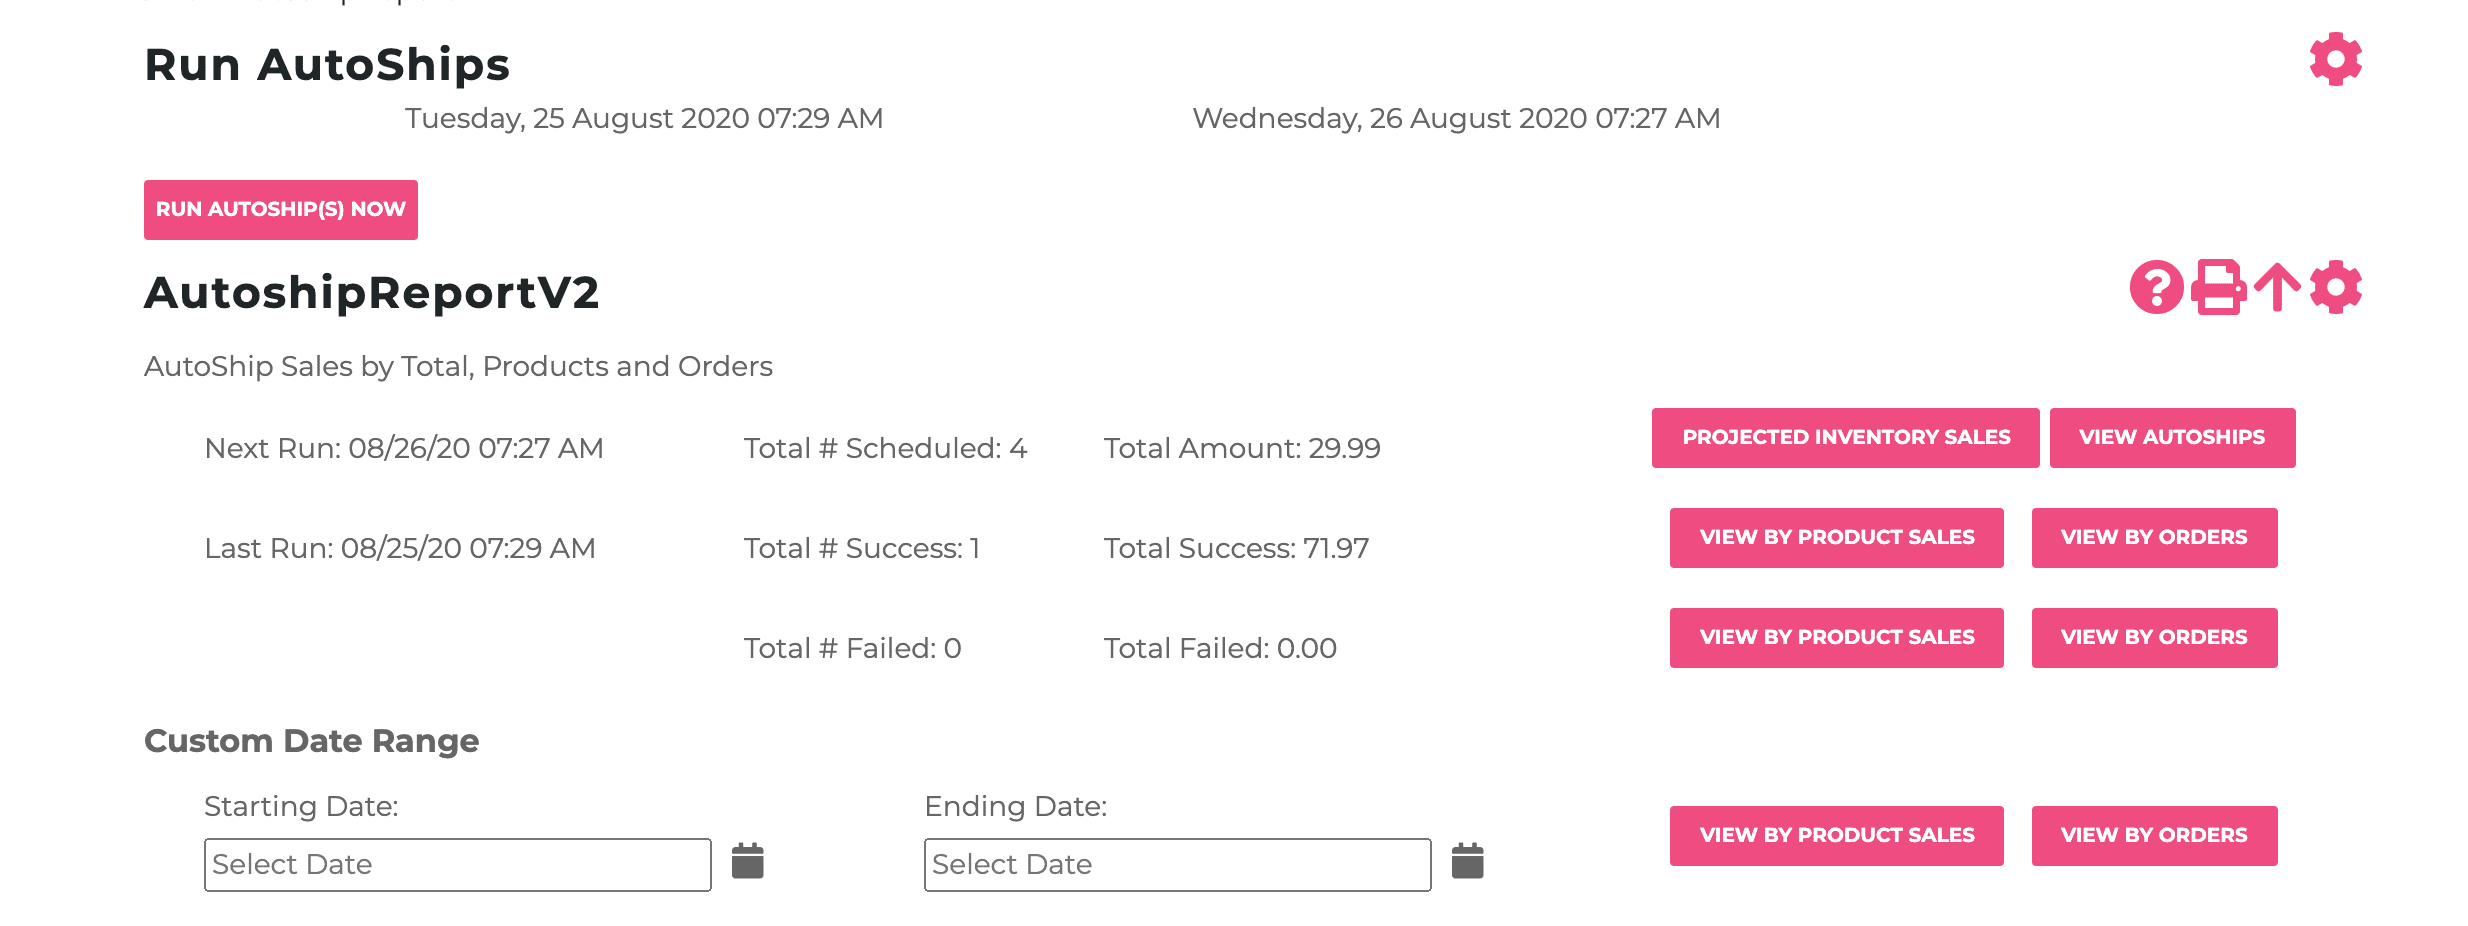Print the AutoshipReportV2 report
Image resolution: width=2468 pixels, height=926 pixels.
click(2218, 288)
